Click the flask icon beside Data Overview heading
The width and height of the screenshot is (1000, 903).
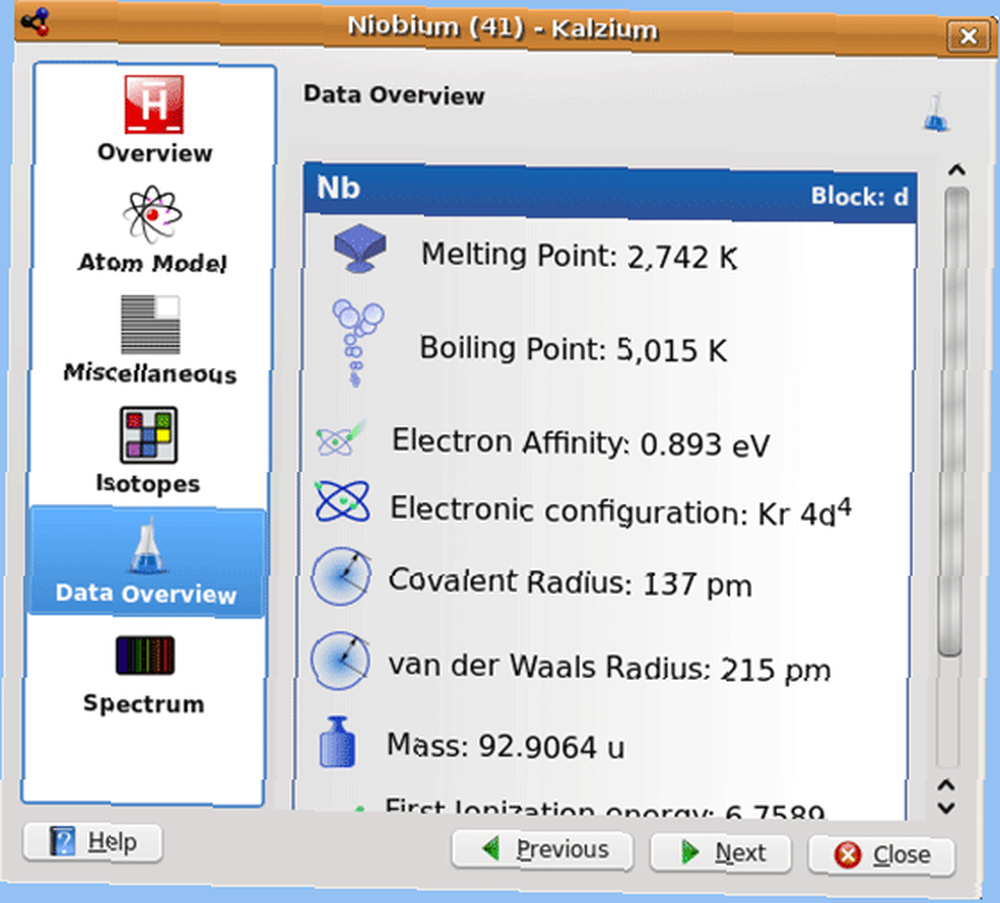click(936, 112)
